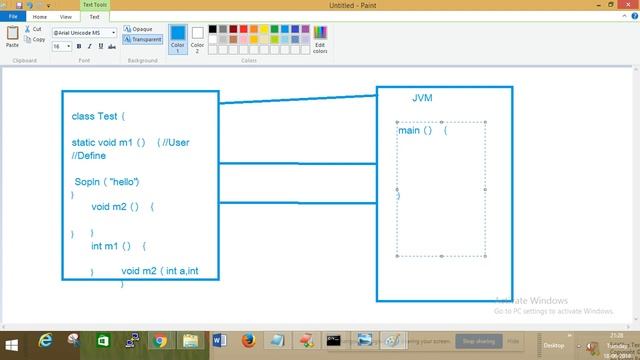Click the Undo icon in the title bar
Screen dimensions: 640x360
[30, 5]
